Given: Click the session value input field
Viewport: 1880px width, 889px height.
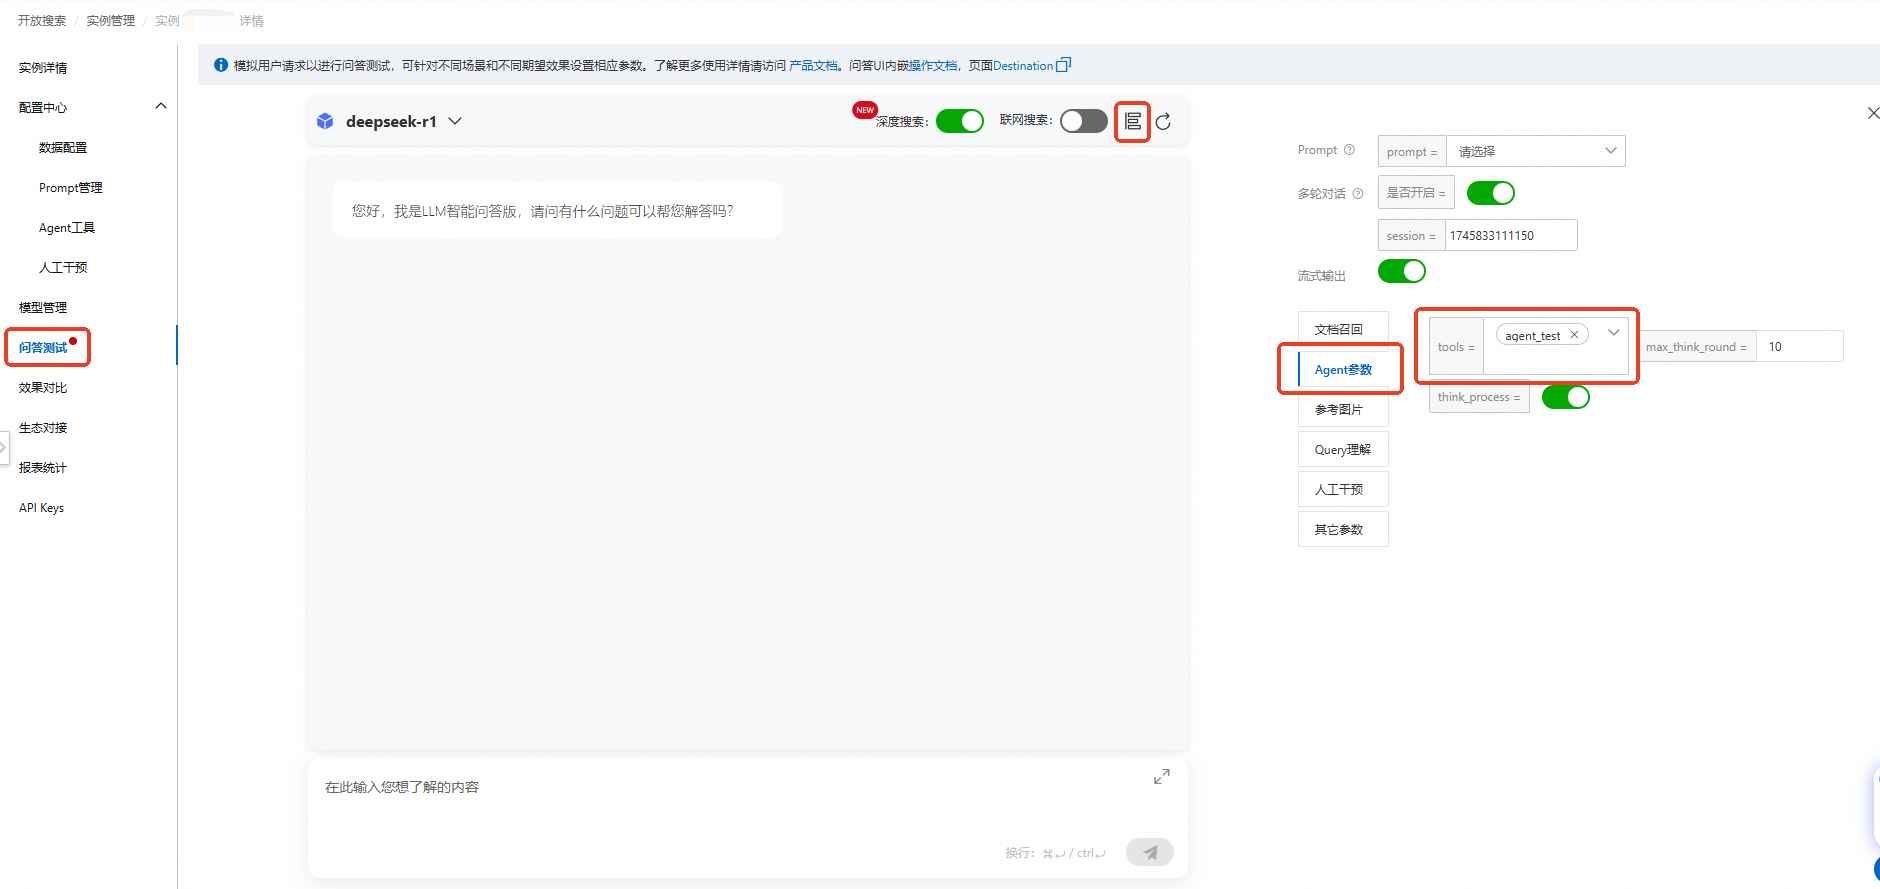Looking at the screenshot, I should (1511, 235).
